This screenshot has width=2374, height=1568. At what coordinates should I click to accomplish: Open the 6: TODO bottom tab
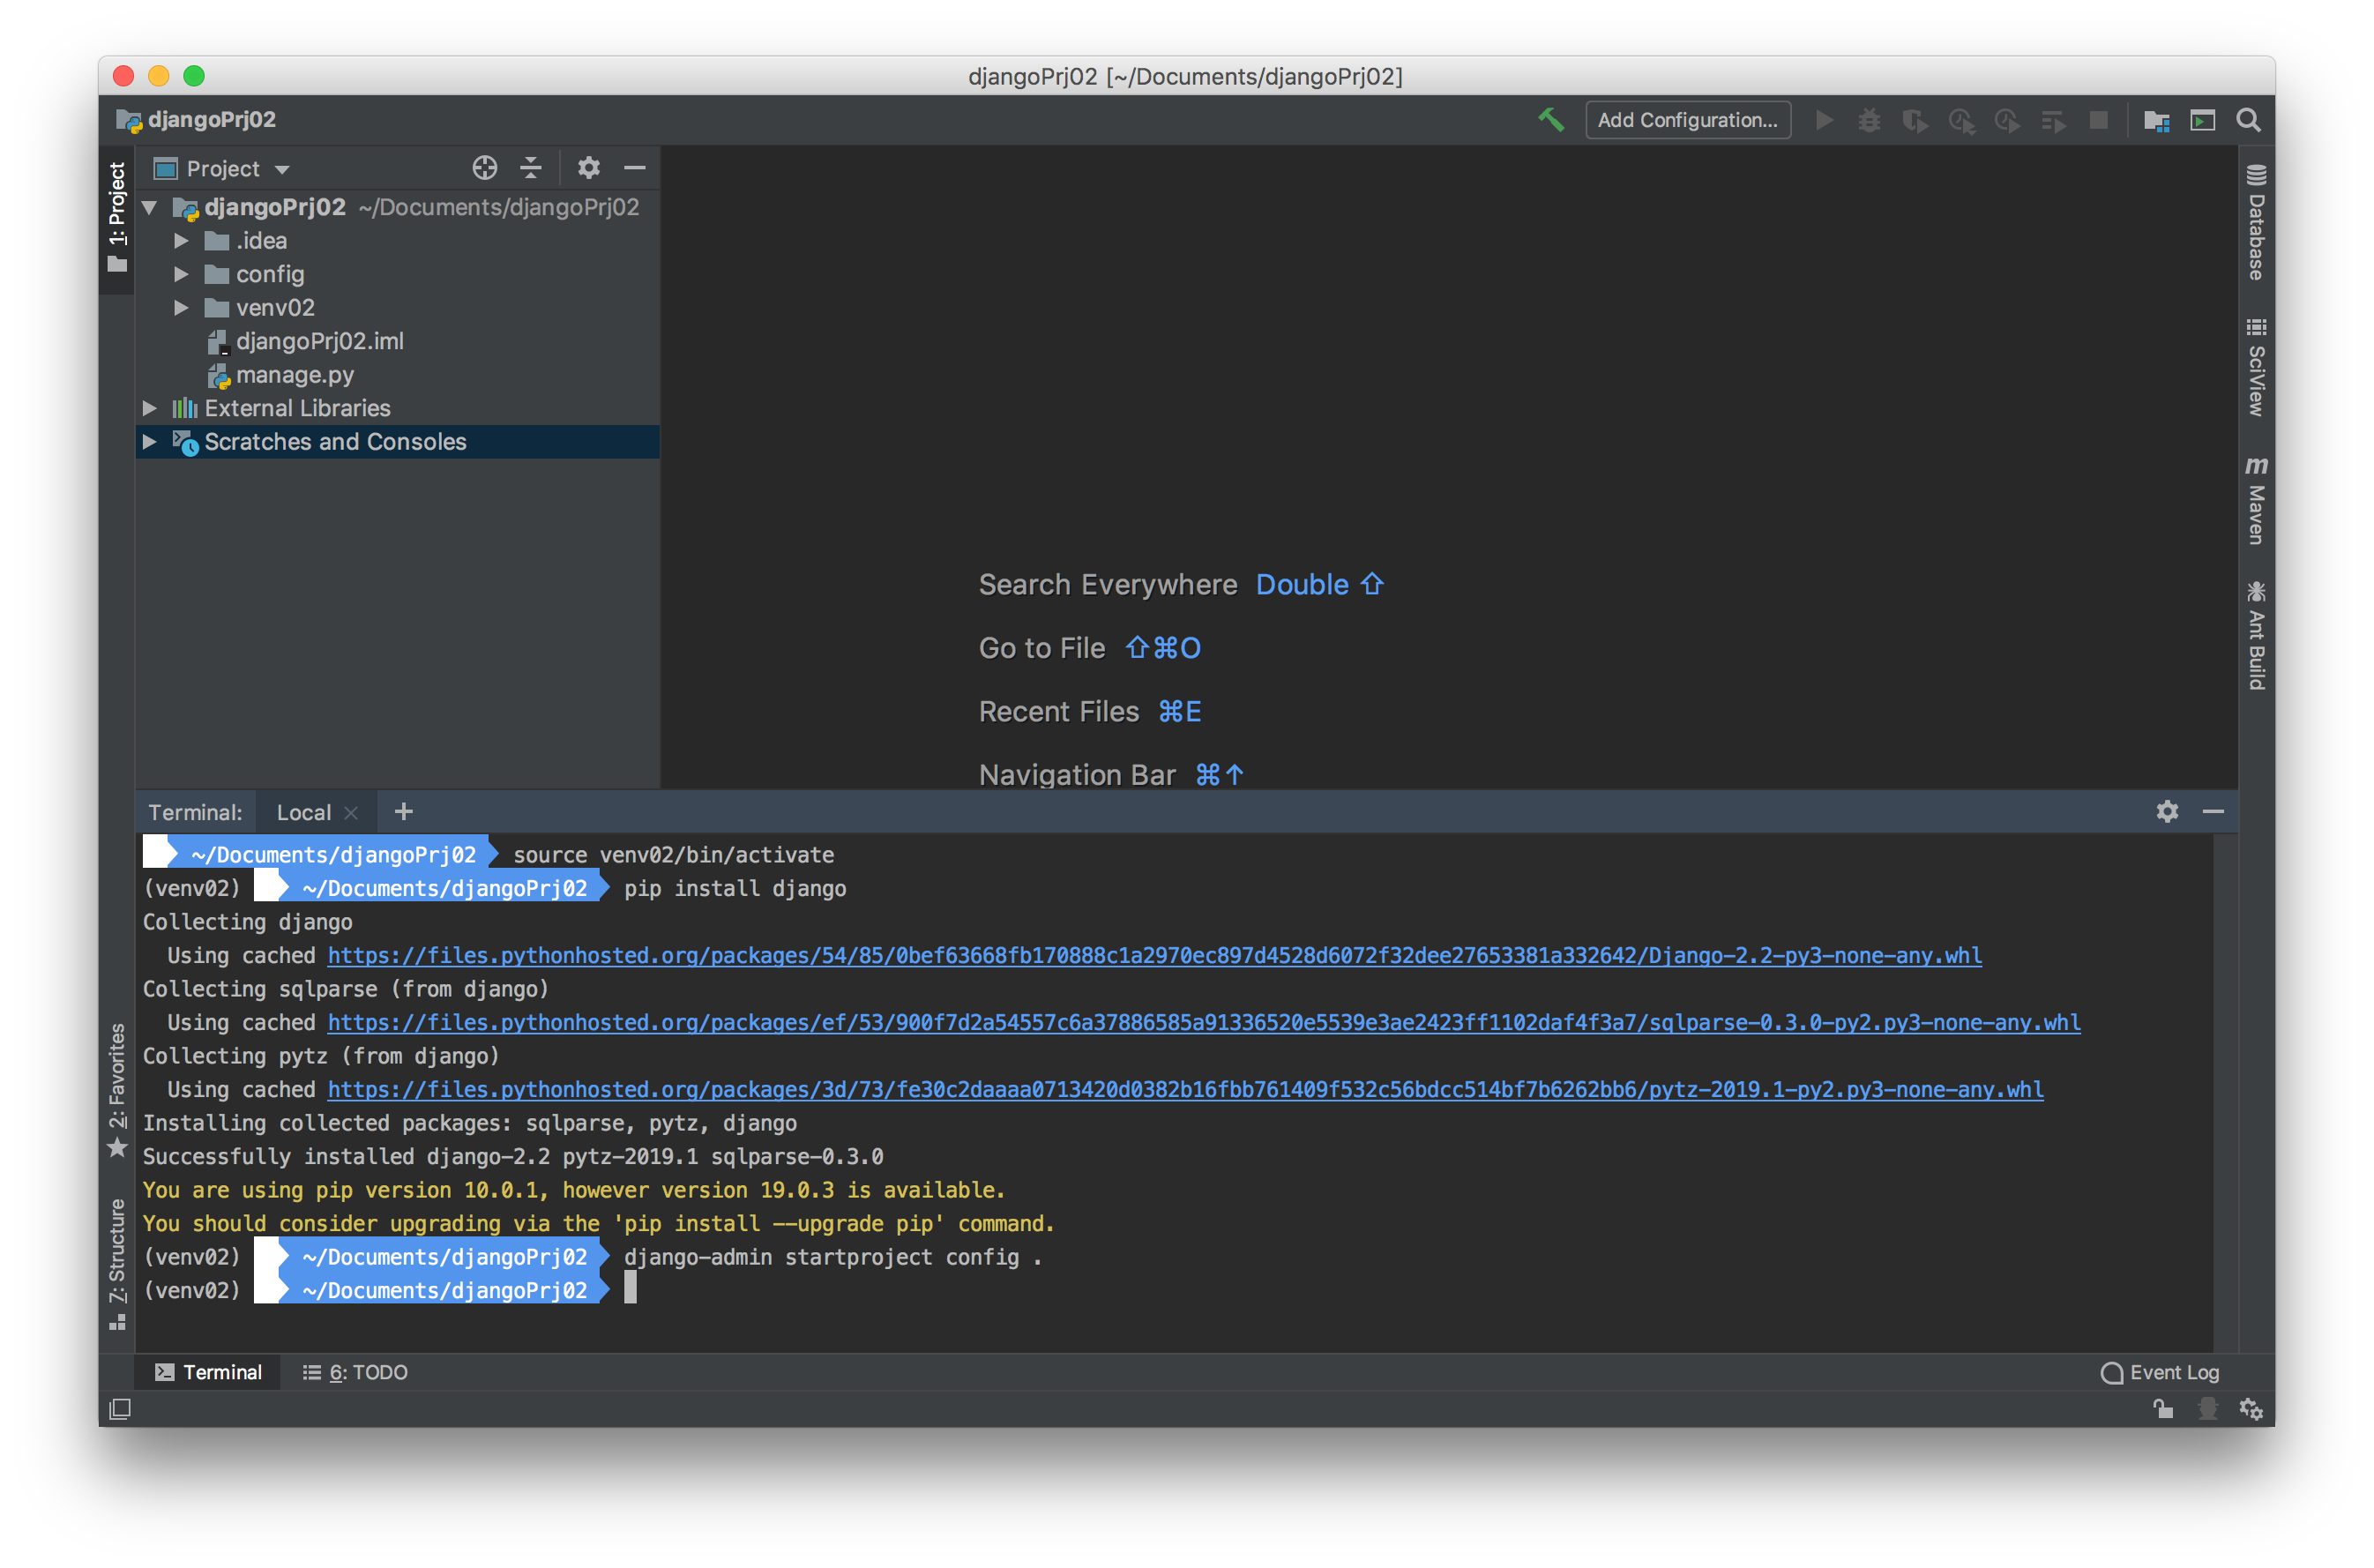355,1373
